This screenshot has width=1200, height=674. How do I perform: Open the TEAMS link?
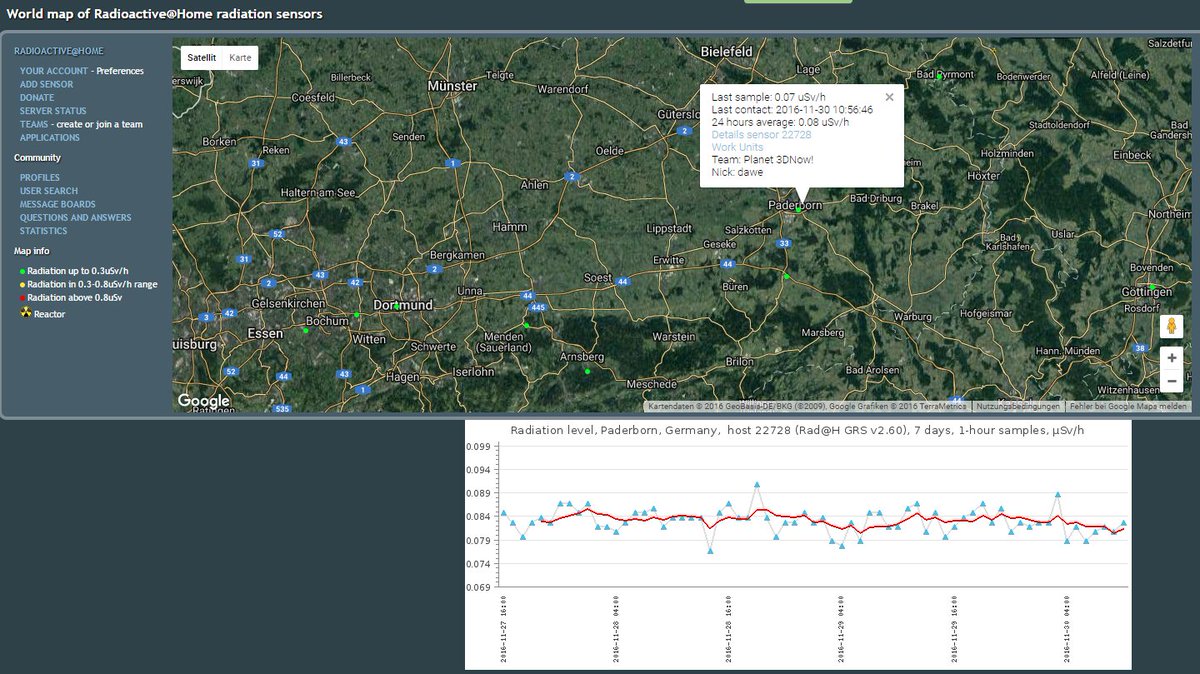pyautogui.click(x=34, y=125)
